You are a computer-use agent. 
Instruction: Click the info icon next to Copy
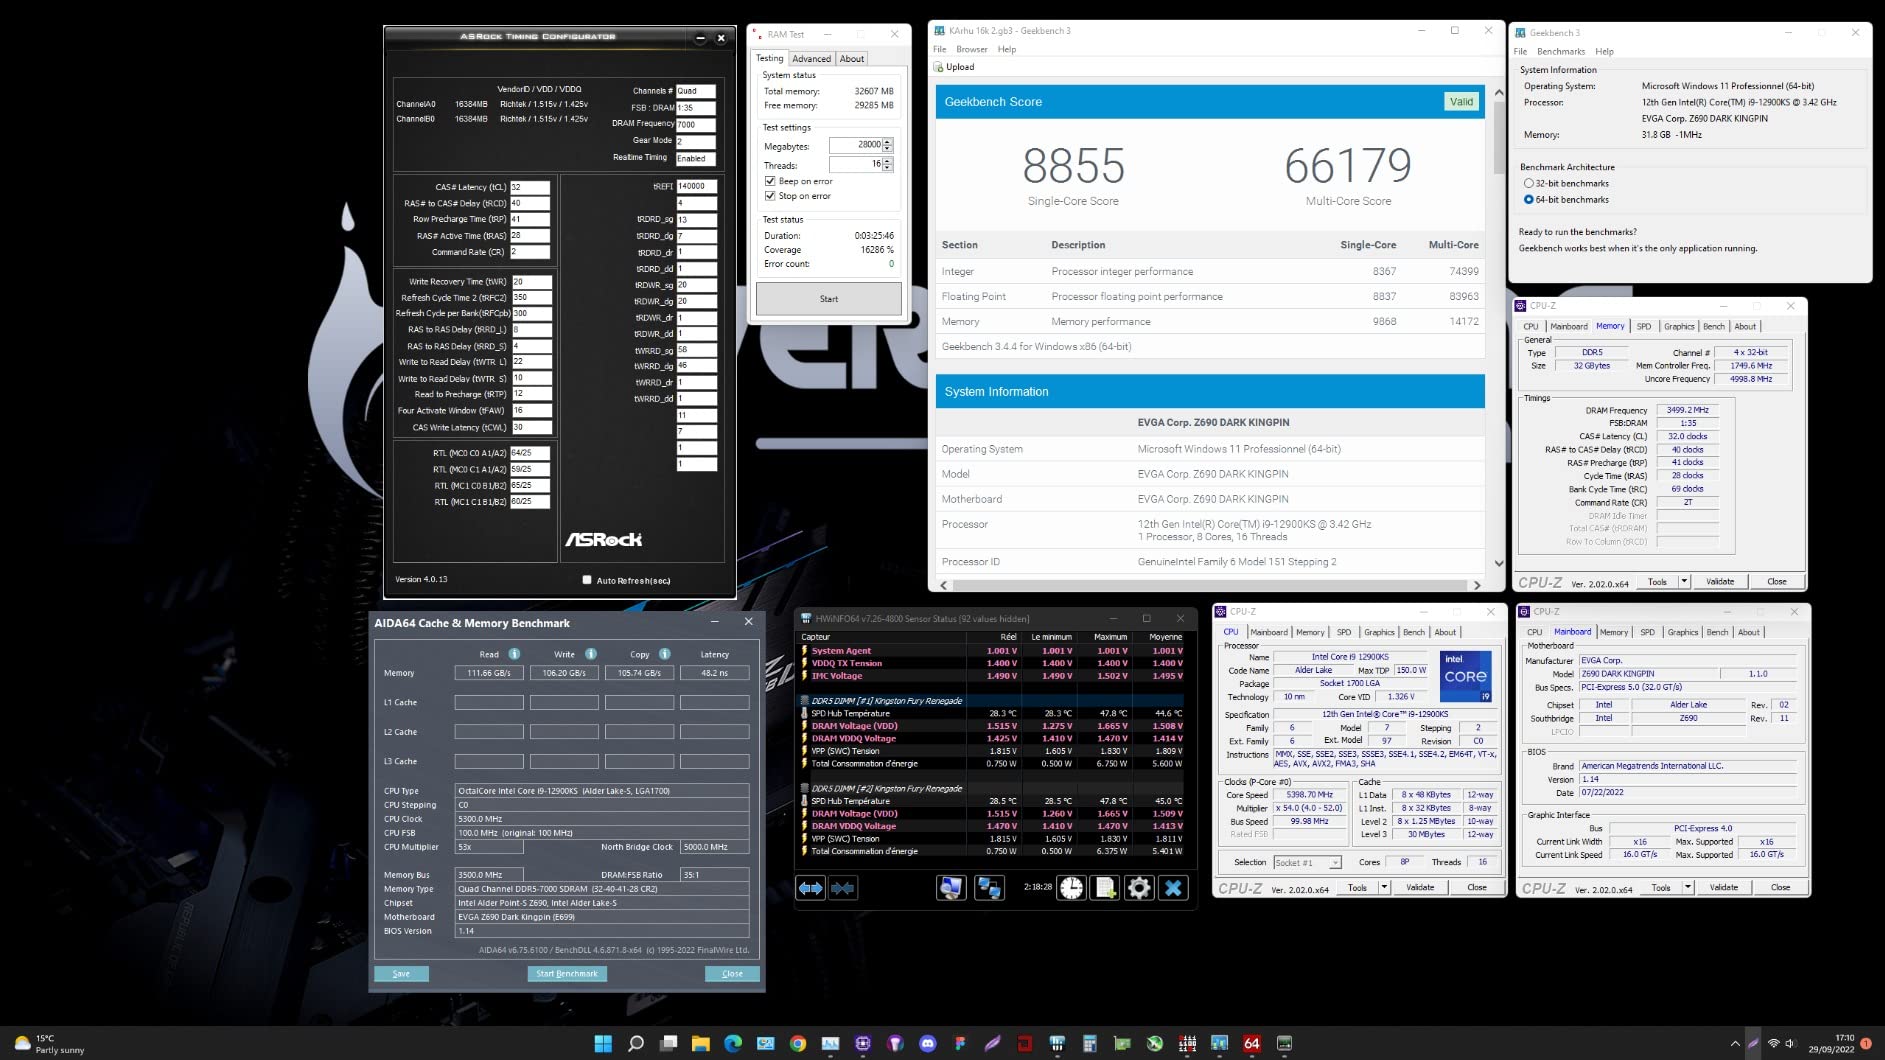pos(665,654)
